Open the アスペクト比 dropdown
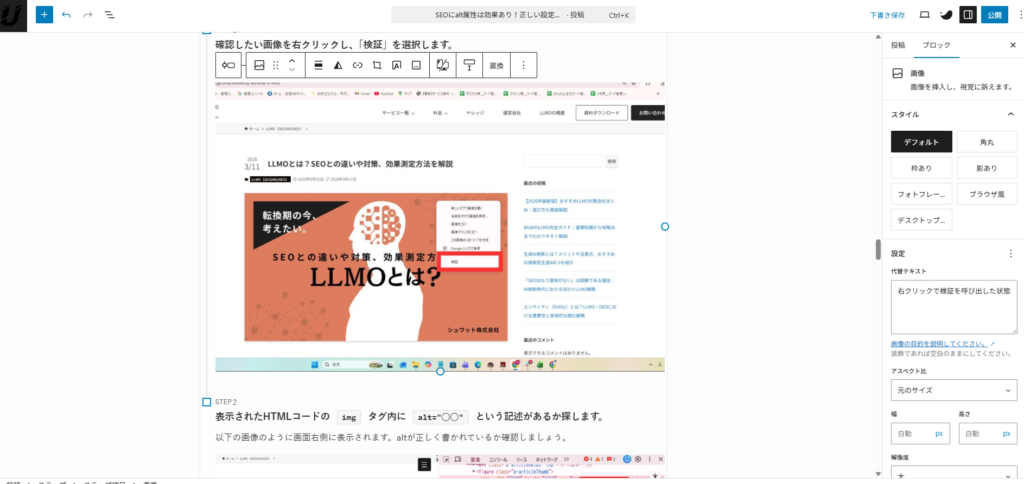 pyautogui.click(x=953, y=390)
